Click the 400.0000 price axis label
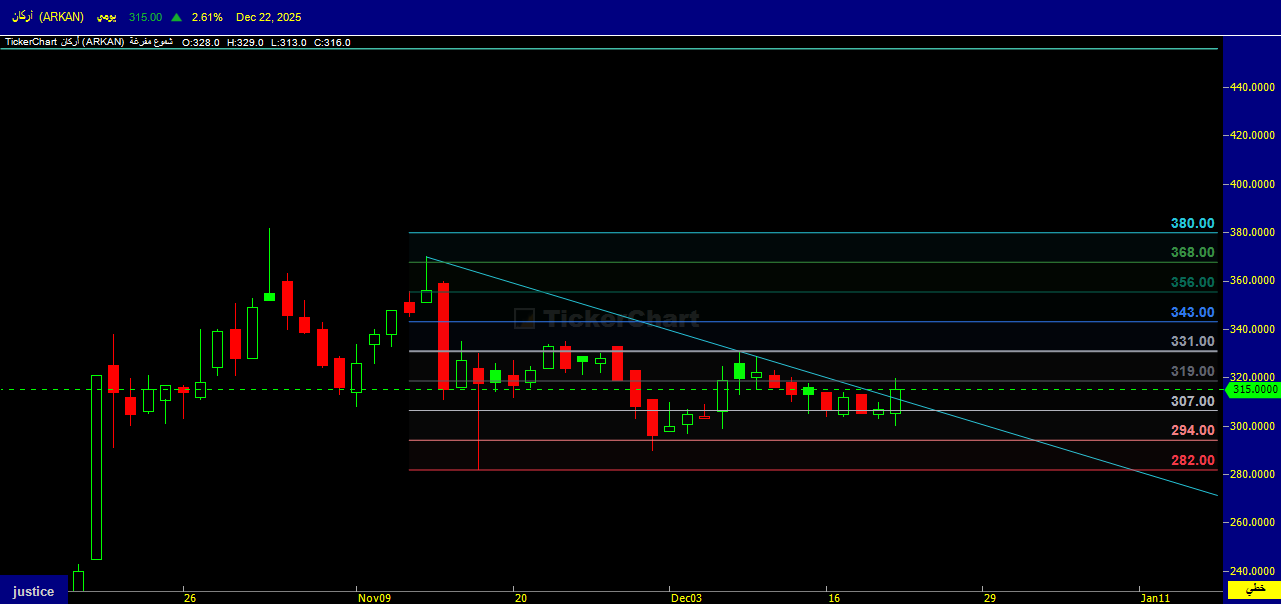This screenshot has width=1281, height=604. (1253, 184)
